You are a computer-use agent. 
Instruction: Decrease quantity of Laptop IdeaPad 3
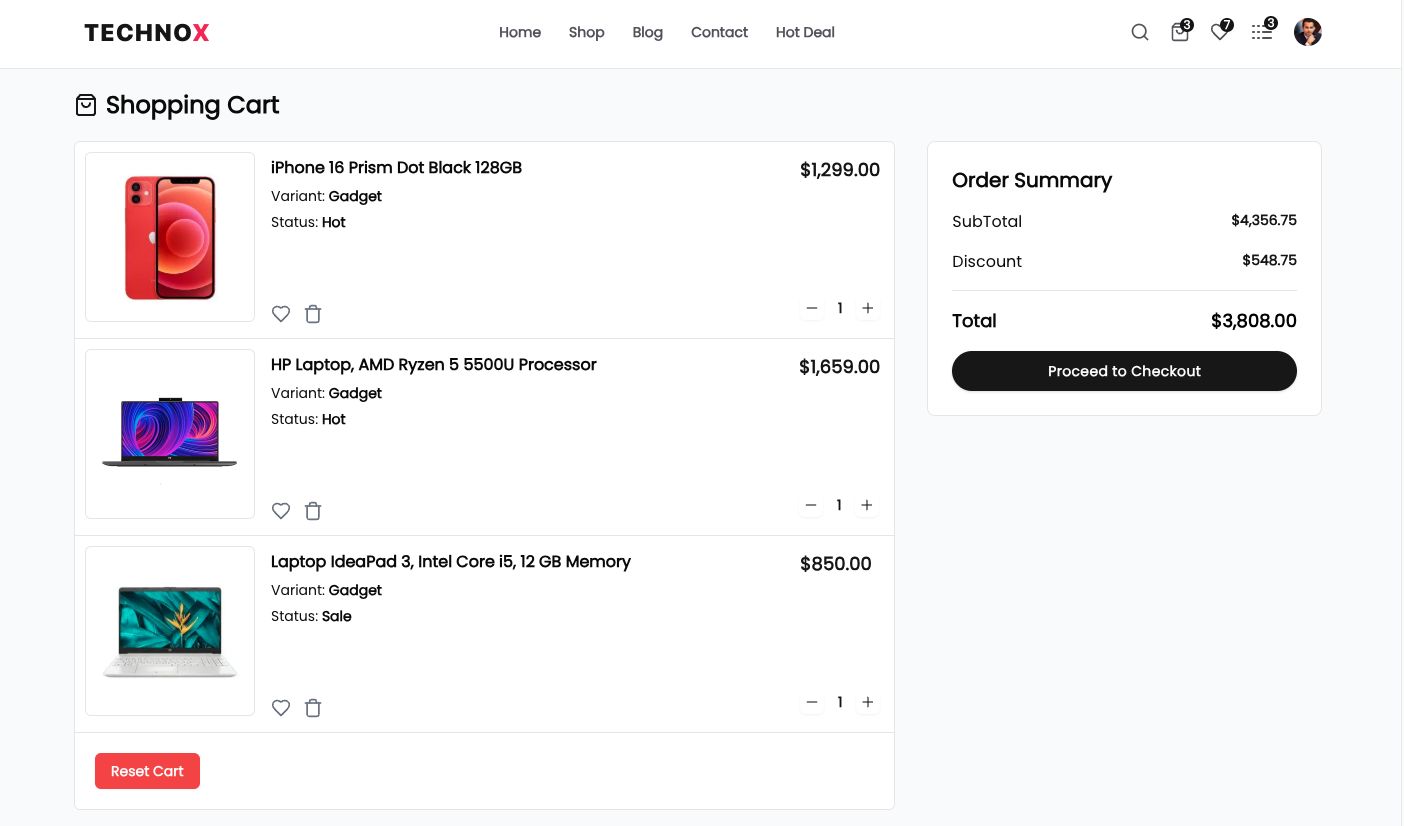tap(812, 702)
